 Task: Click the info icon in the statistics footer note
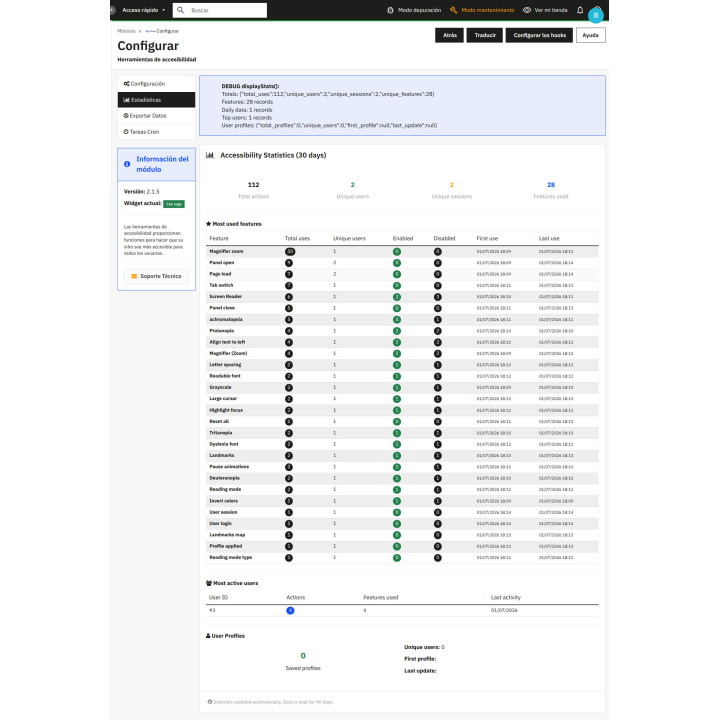210,702
